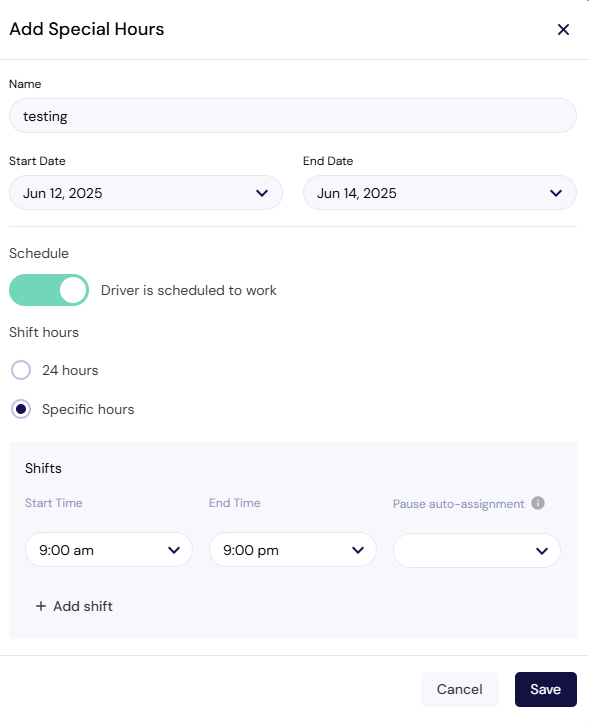
Task: Click the info icon beside Pause auto-assignment
Action: pyautogui.click(x=538, y=503)
